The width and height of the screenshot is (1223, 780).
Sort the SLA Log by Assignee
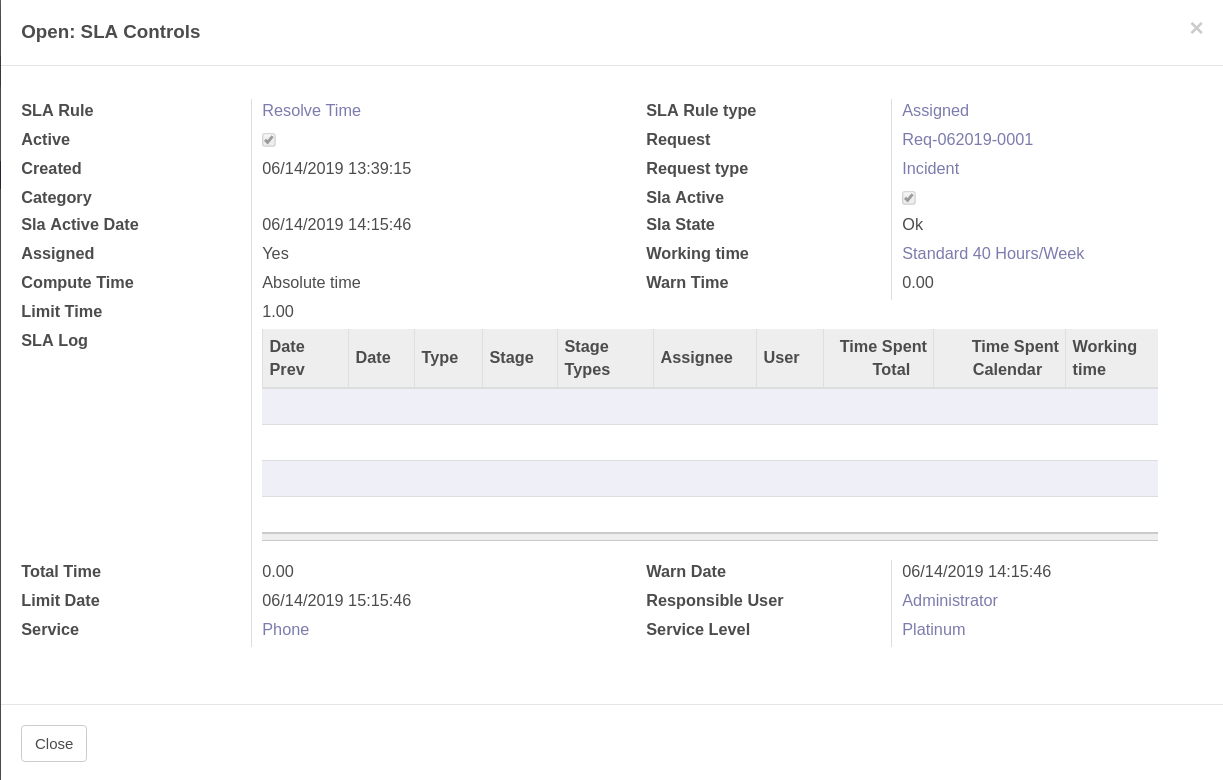[x=696, y=358]
